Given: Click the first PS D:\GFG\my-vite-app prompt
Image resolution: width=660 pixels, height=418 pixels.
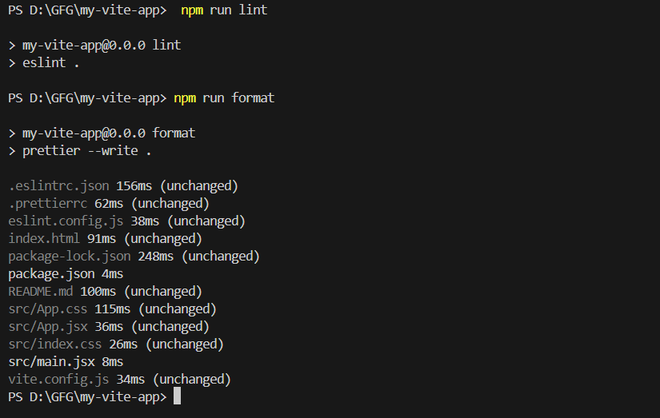Looking at the screenshot, I should click(85, 11).
